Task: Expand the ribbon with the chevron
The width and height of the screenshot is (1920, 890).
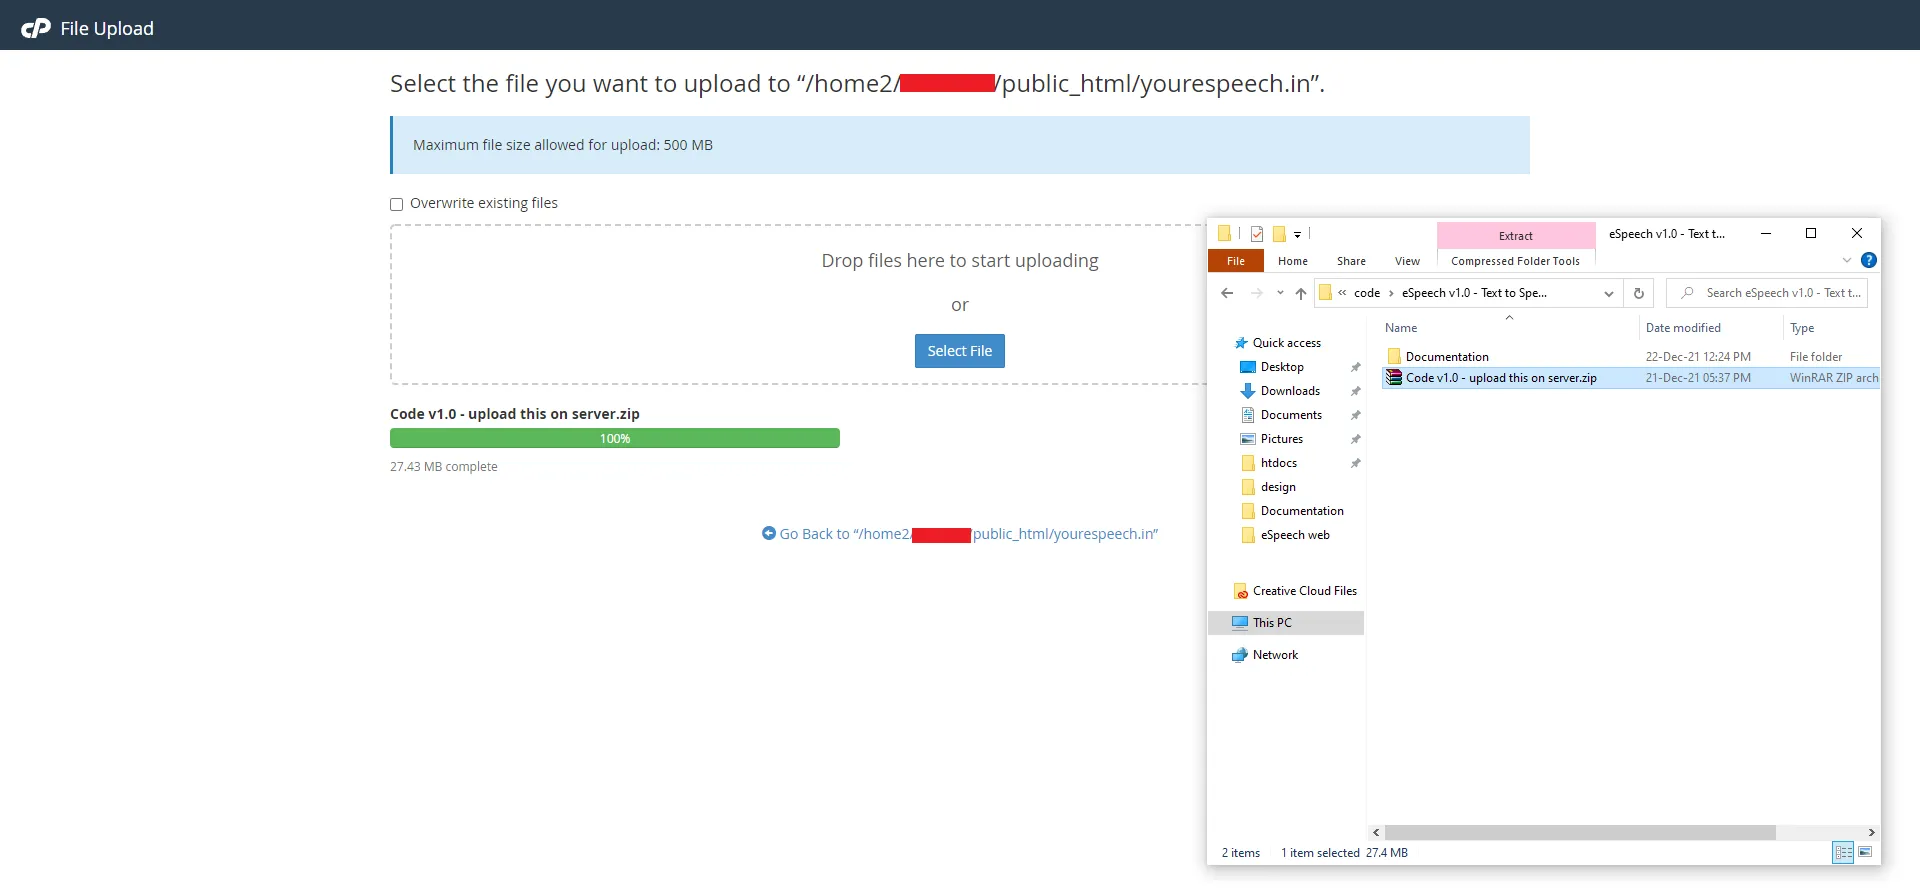Action: [1846, 260]
